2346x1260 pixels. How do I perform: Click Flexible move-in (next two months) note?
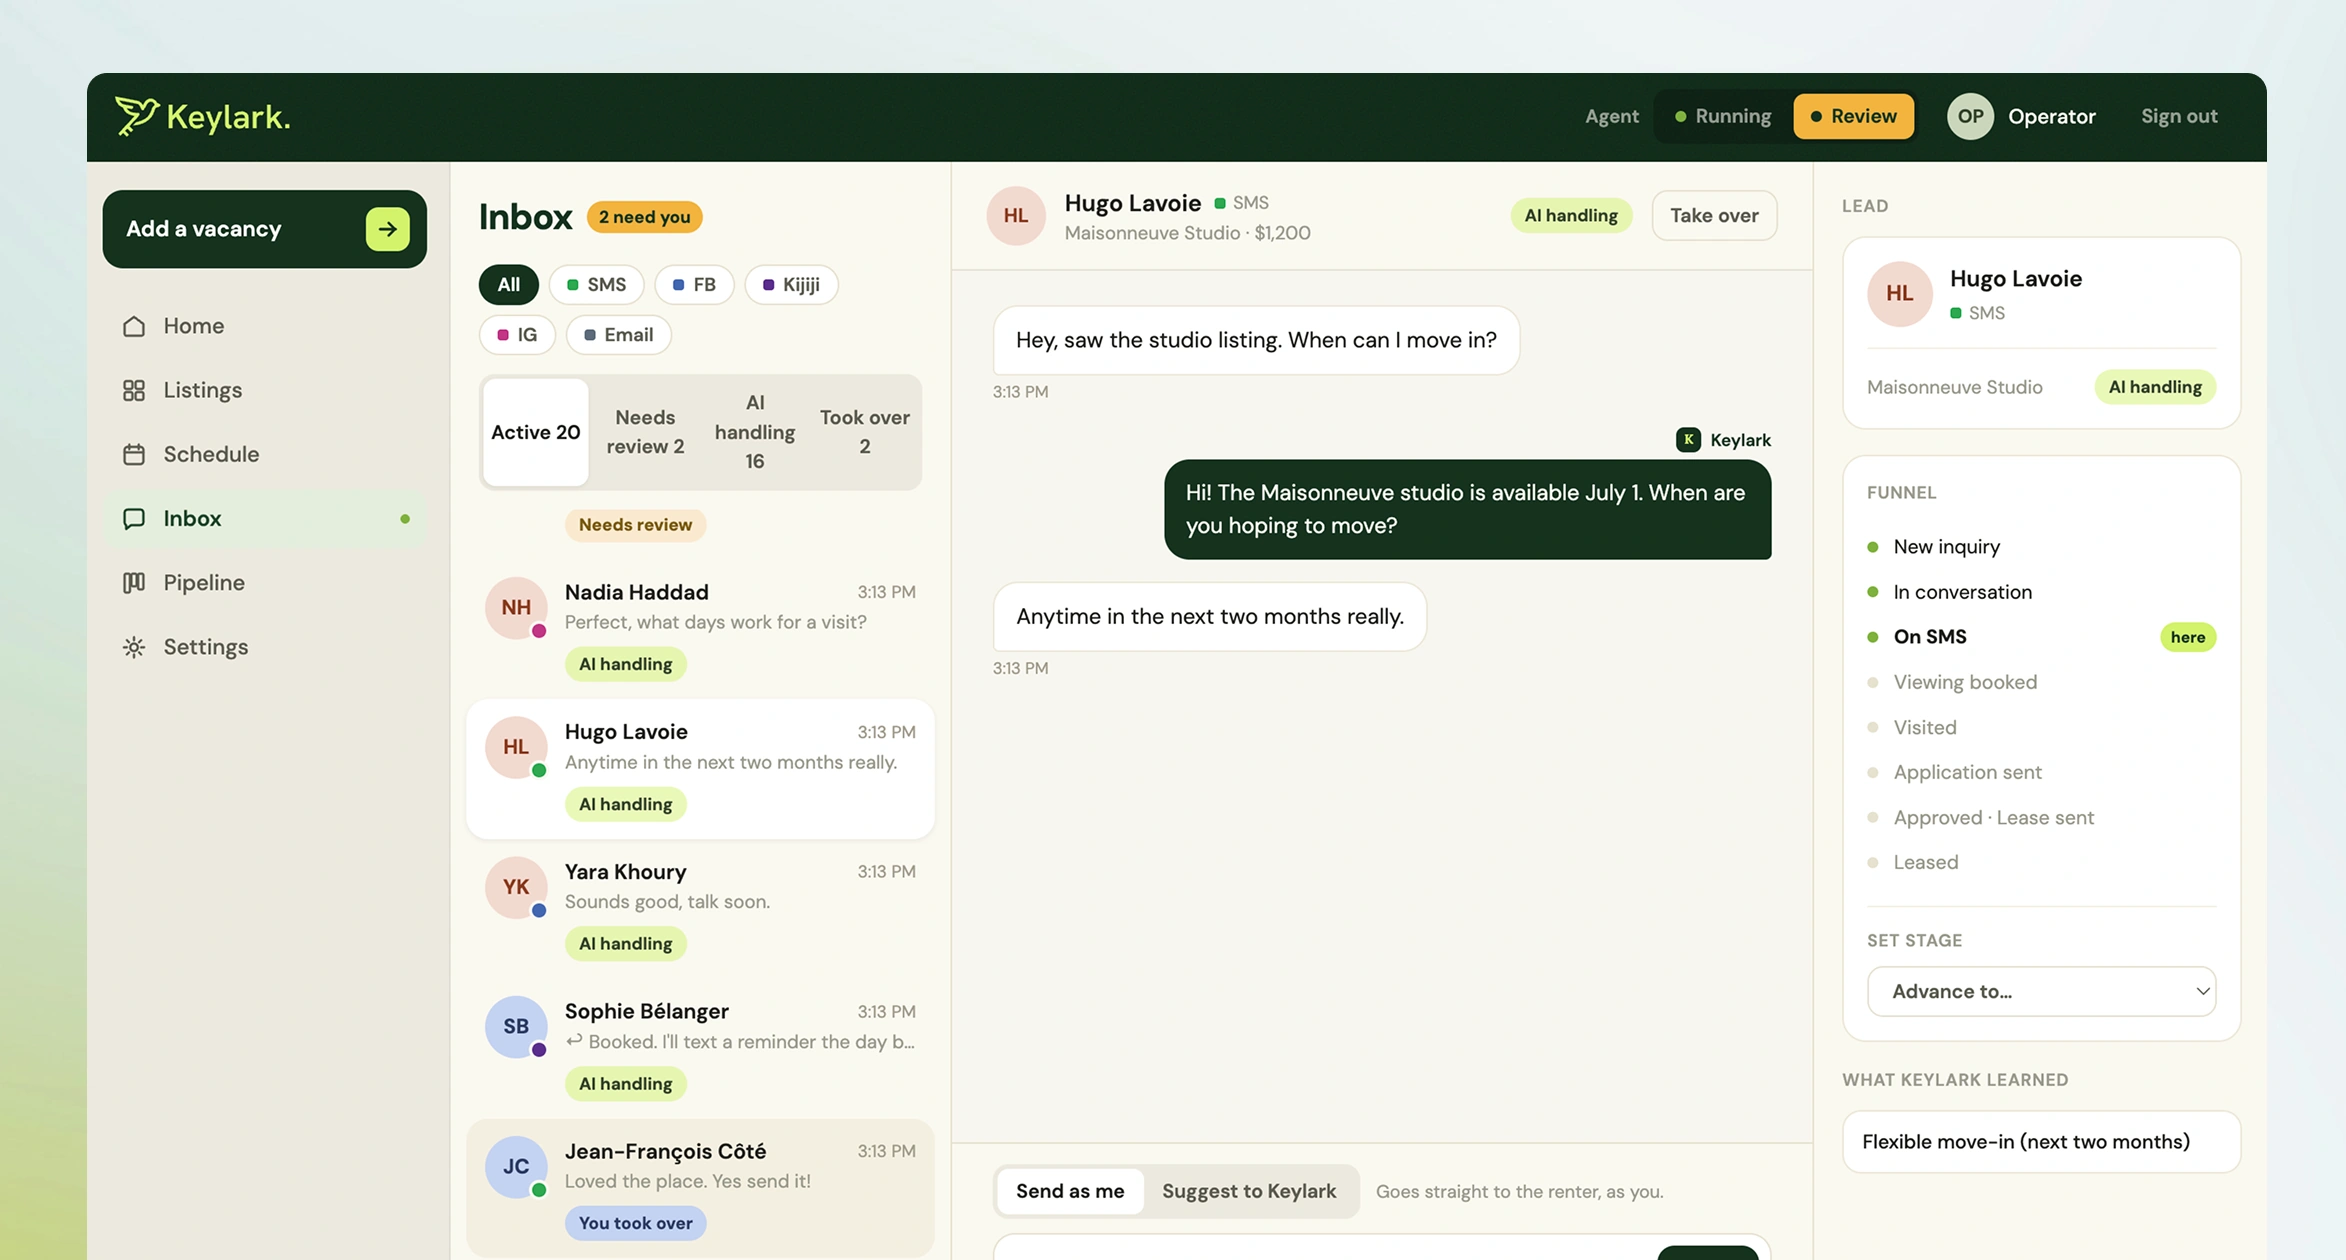tap(2041, 1142)
